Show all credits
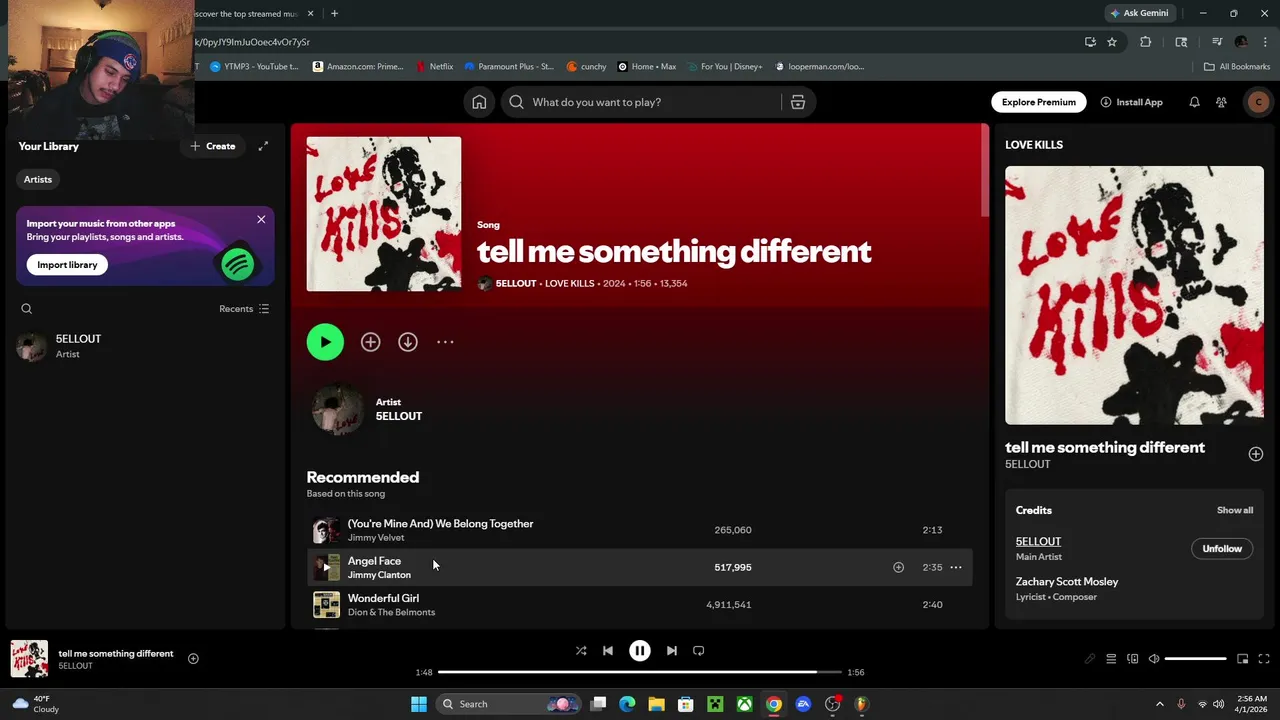 point(1235,510)
